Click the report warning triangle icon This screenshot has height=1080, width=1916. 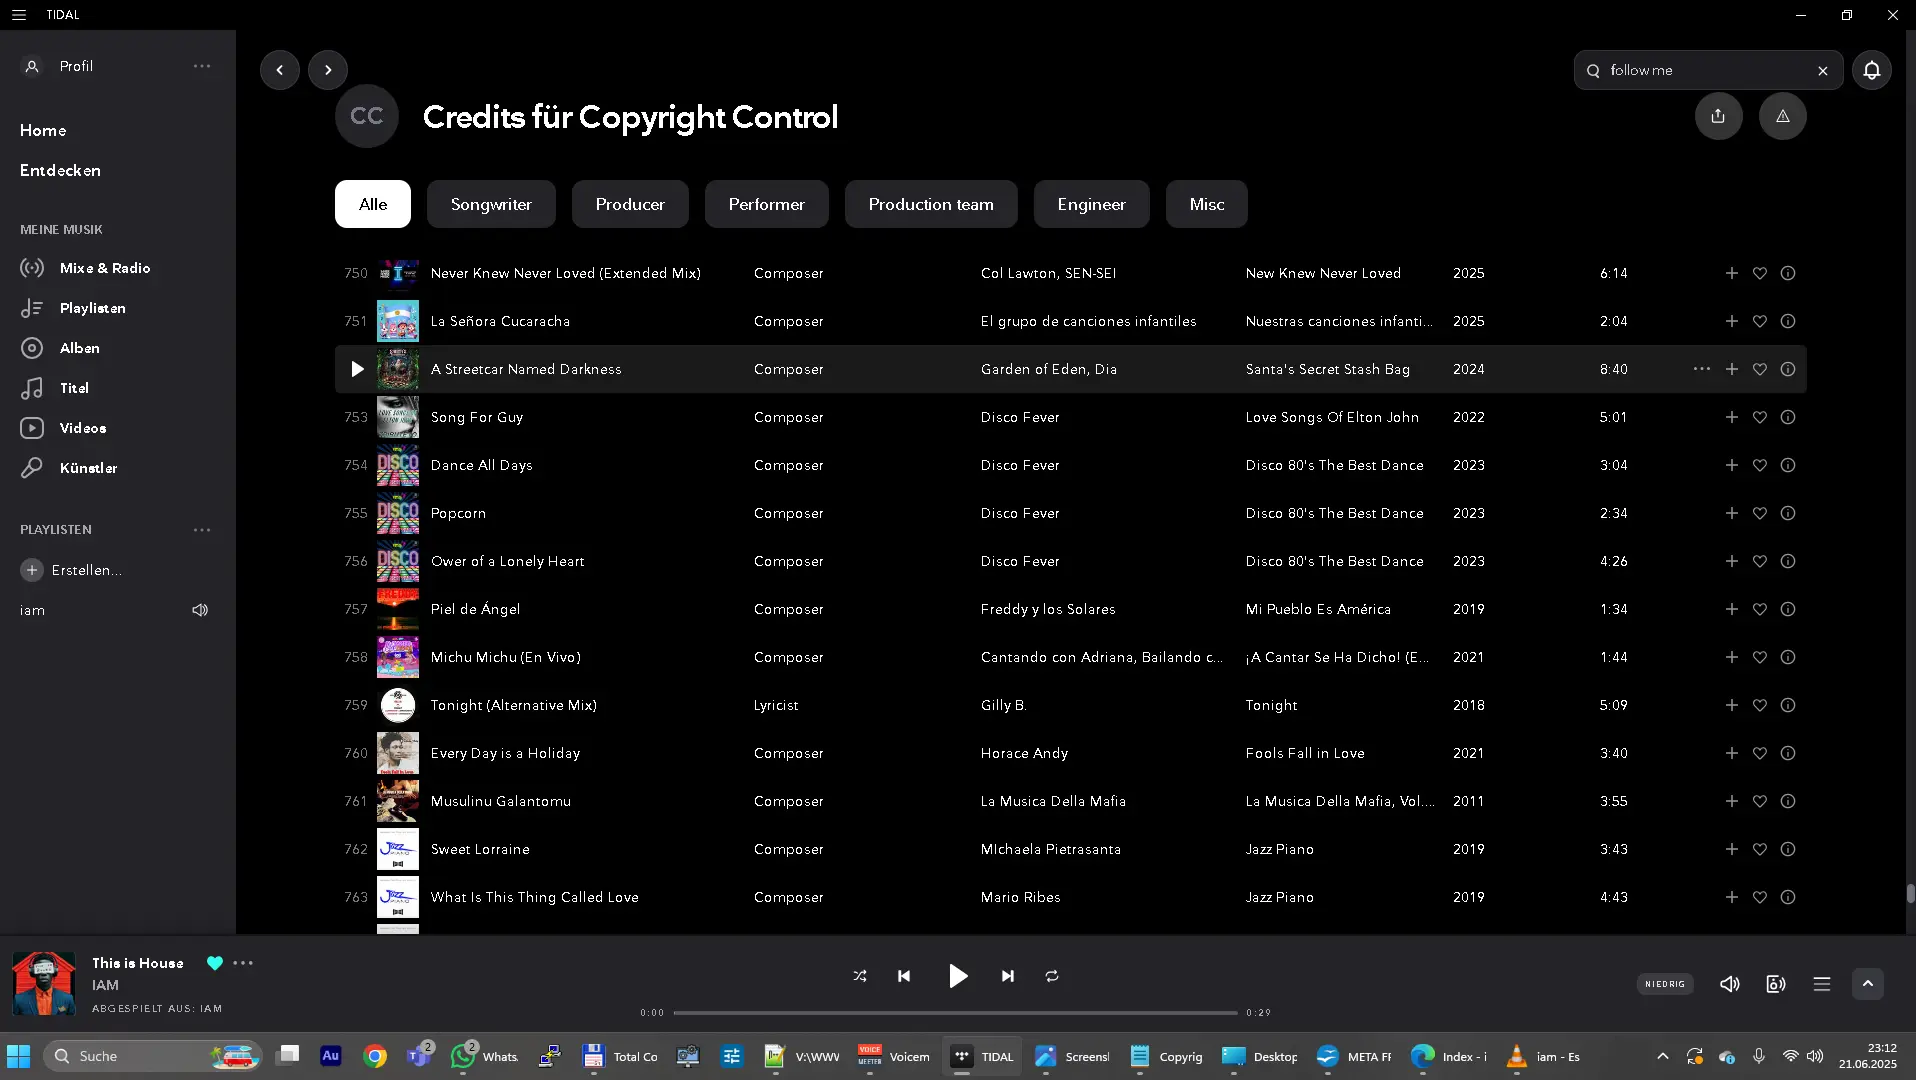(1782, 116)
